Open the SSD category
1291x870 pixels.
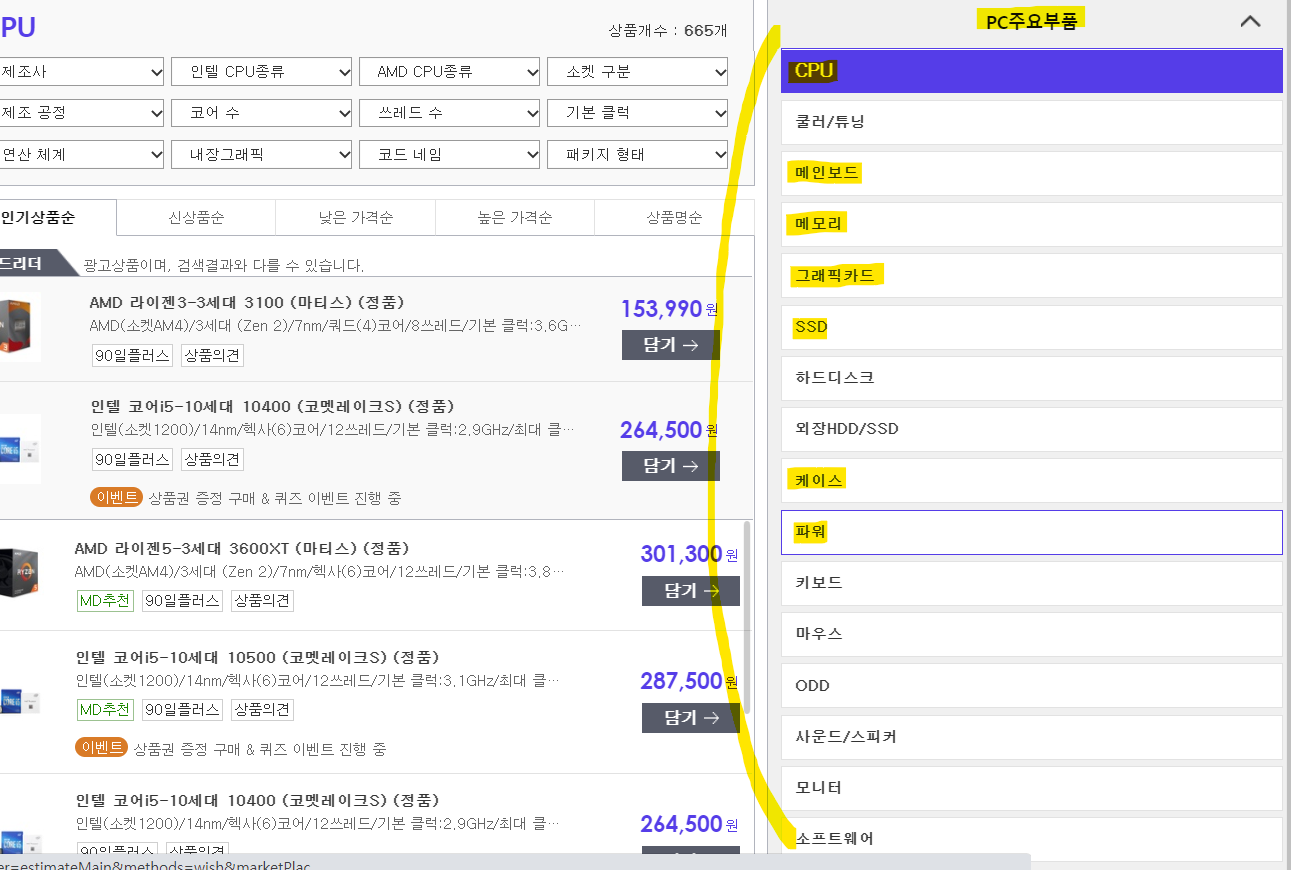[x=1032, y=327]
